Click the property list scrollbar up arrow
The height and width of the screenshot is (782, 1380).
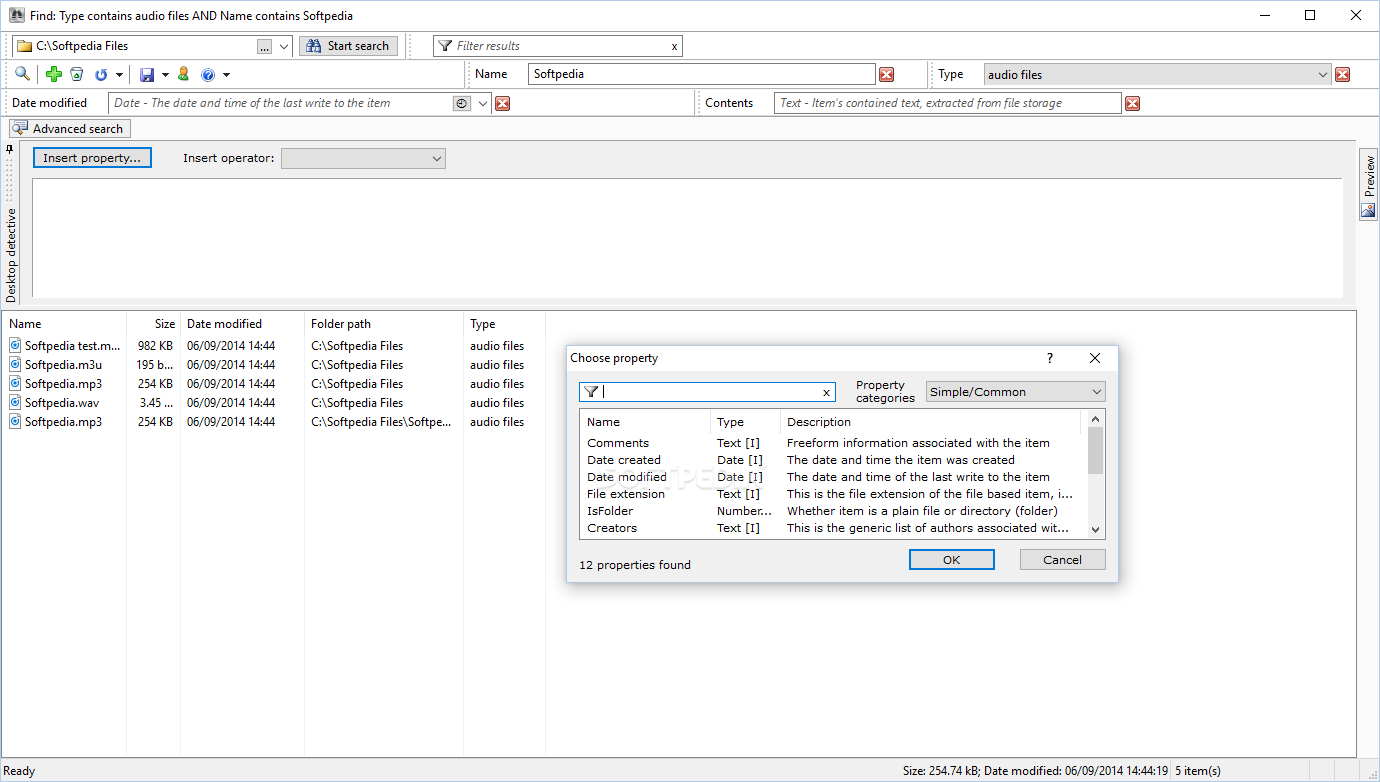pos(1095,419)
